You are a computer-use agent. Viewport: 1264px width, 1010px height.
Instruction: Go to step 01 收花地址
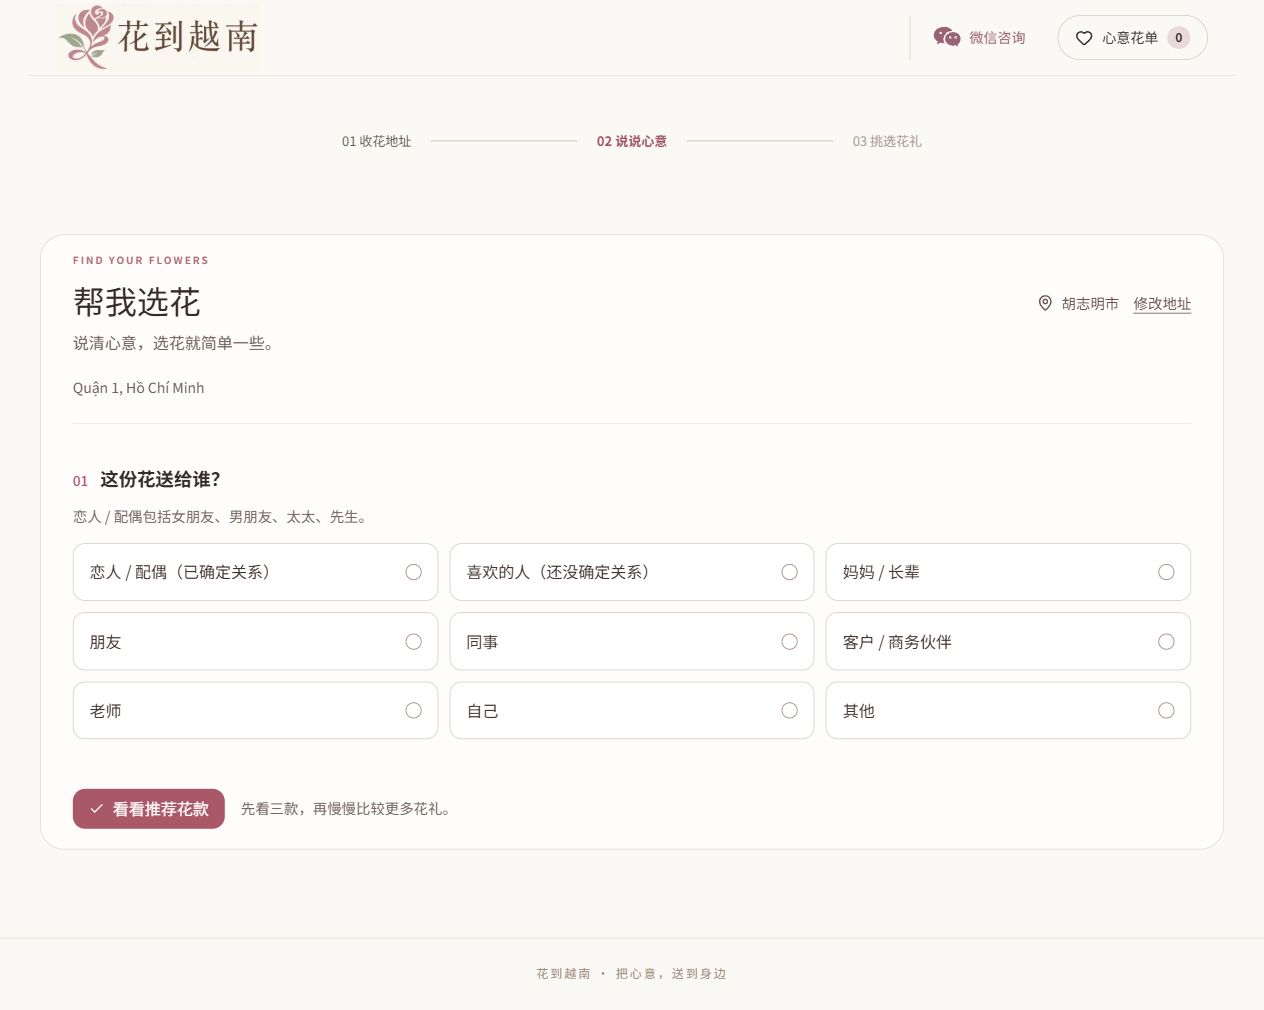click(376, 141)
